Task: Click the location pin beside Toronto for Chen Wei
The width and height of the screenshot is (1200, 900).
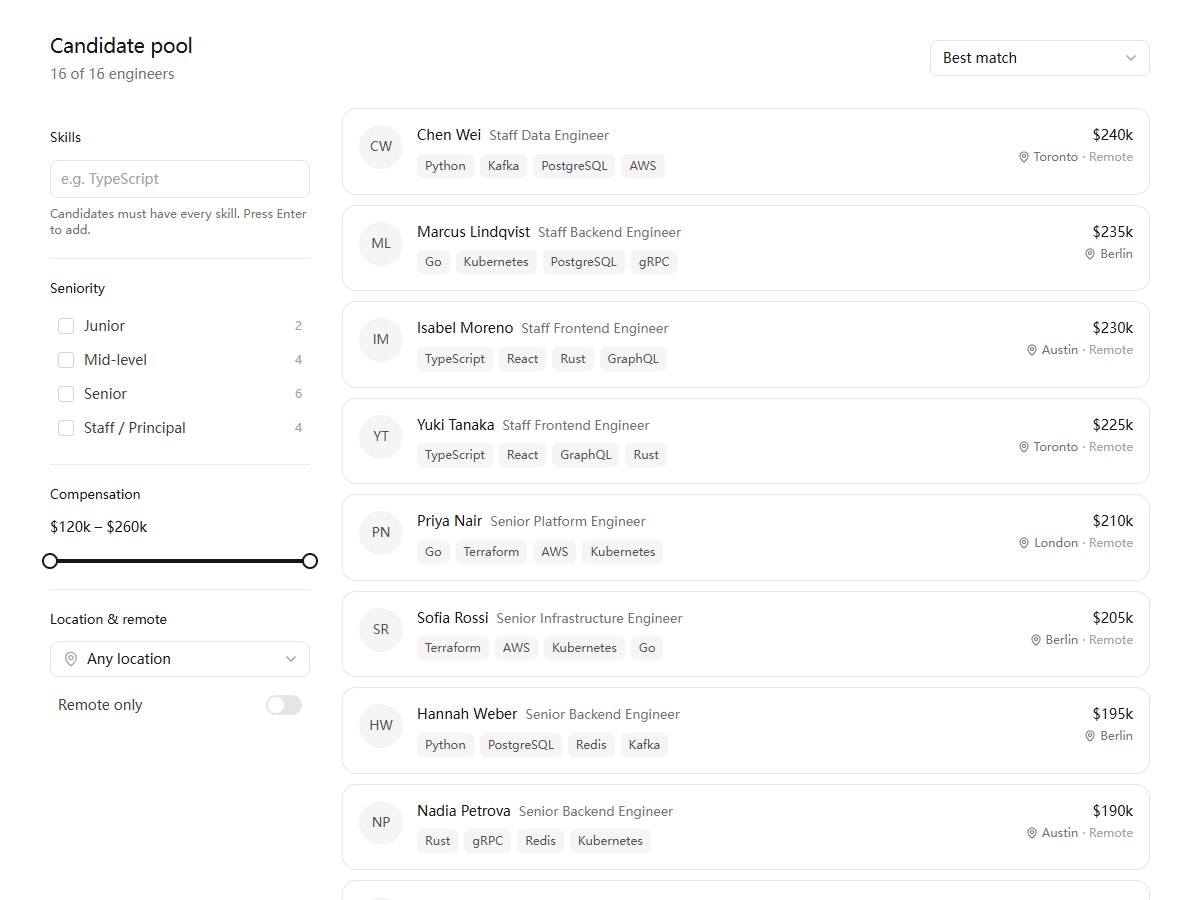Action: click(x=1024, y=157)
